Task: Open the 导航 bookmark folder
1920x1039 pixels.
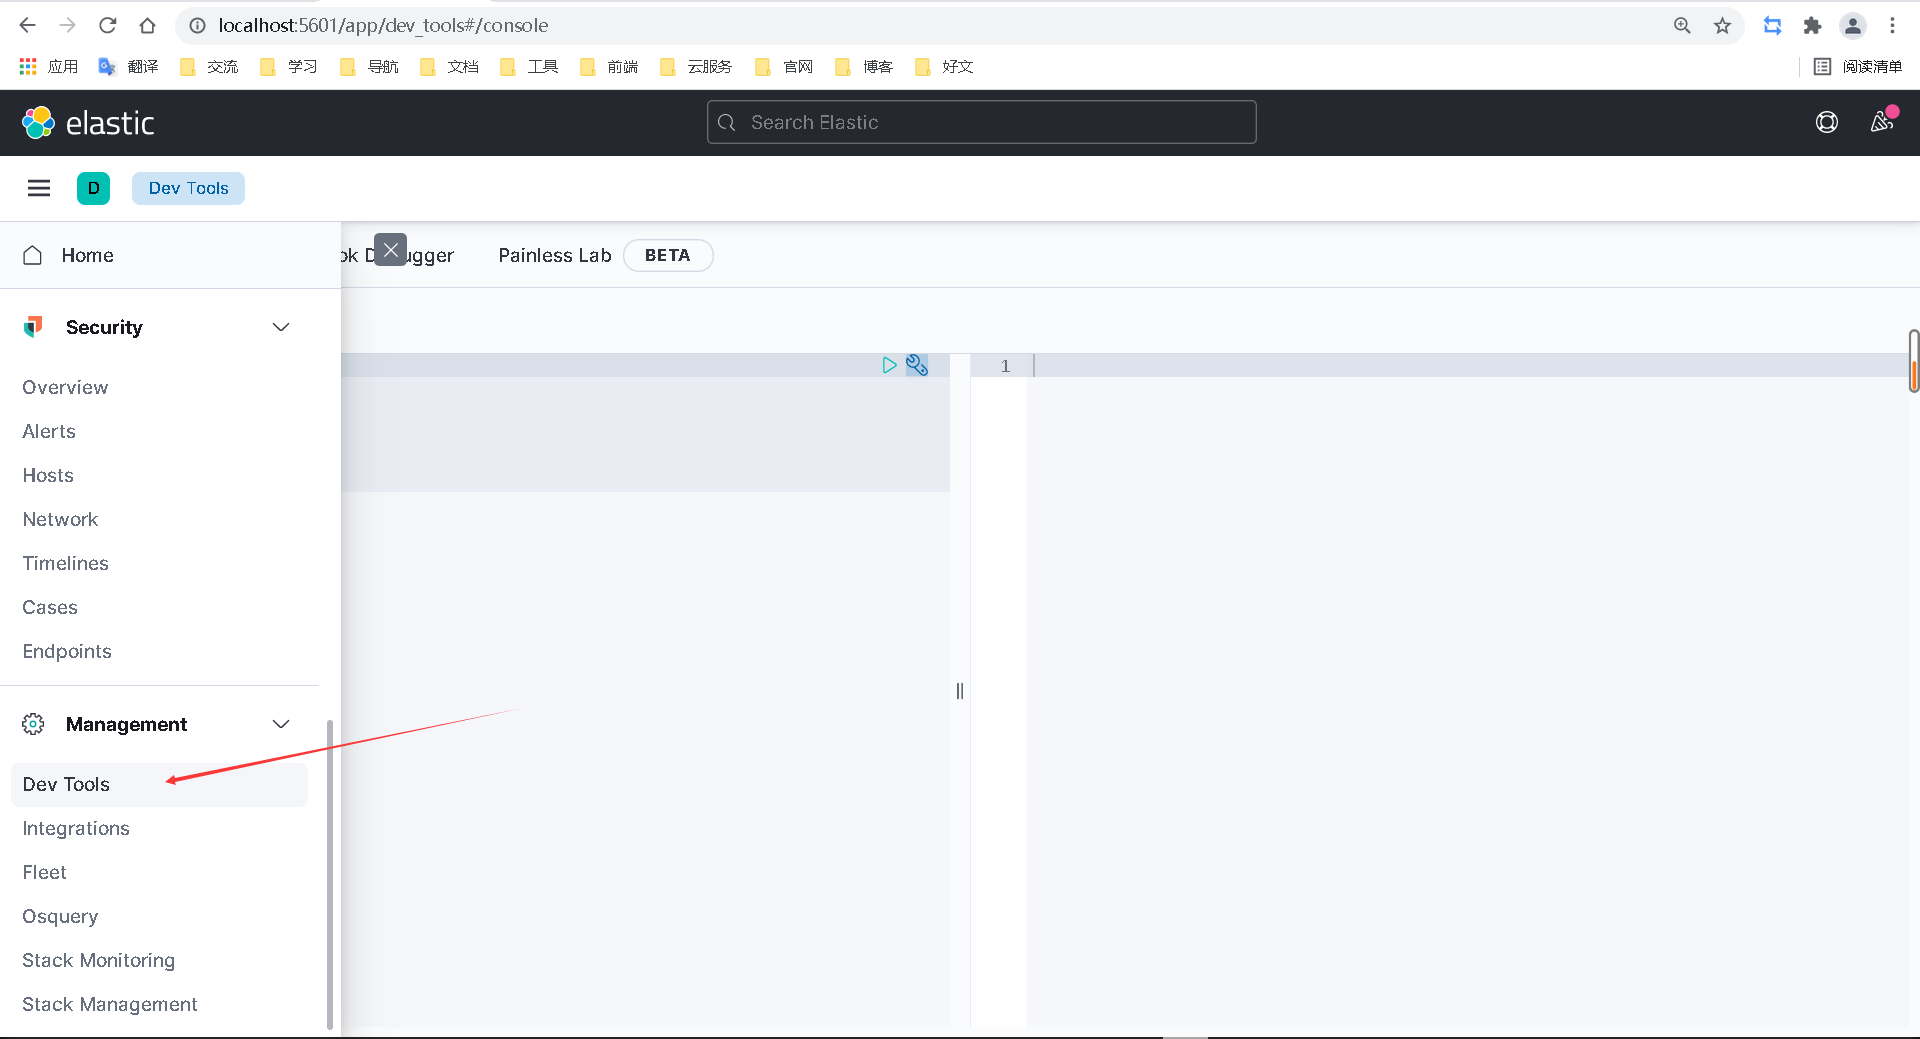Action: pyautogui.click(x=369, y=66)
